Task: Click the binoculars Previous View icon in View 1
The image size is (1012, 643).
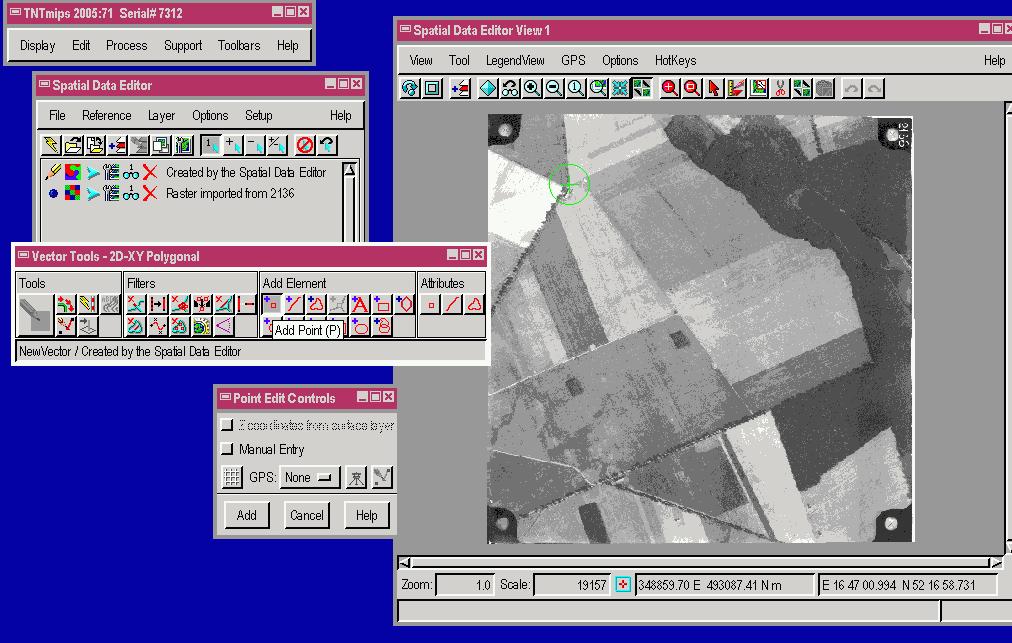Action: click(510, 88)
